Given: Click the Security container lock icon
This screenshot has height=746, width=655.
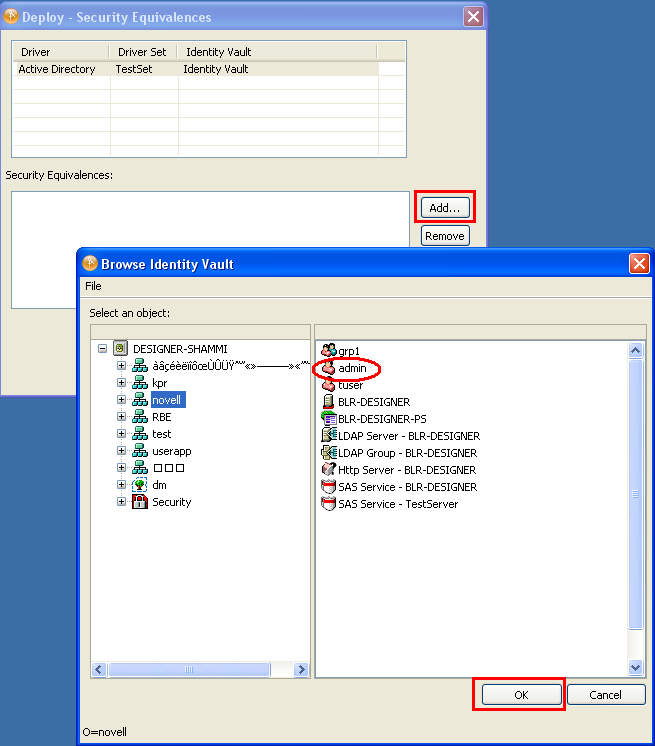Looking at the screenshot, I should [x=139, y=501].
